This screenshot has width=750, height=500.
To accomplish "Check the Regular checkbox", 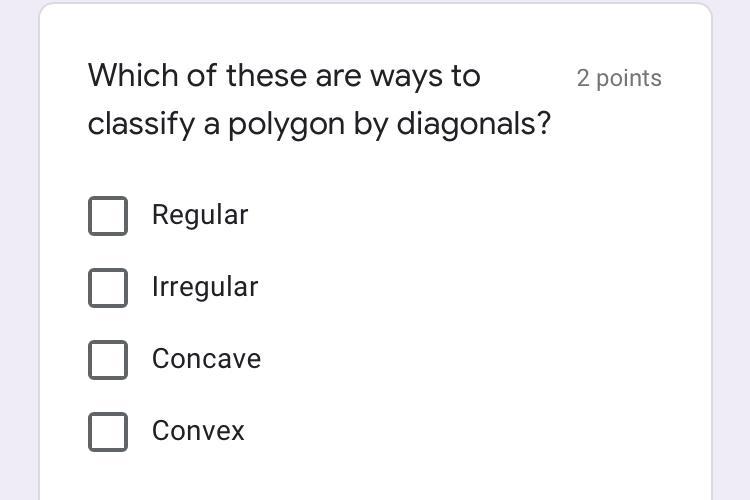I will [108, 216].
